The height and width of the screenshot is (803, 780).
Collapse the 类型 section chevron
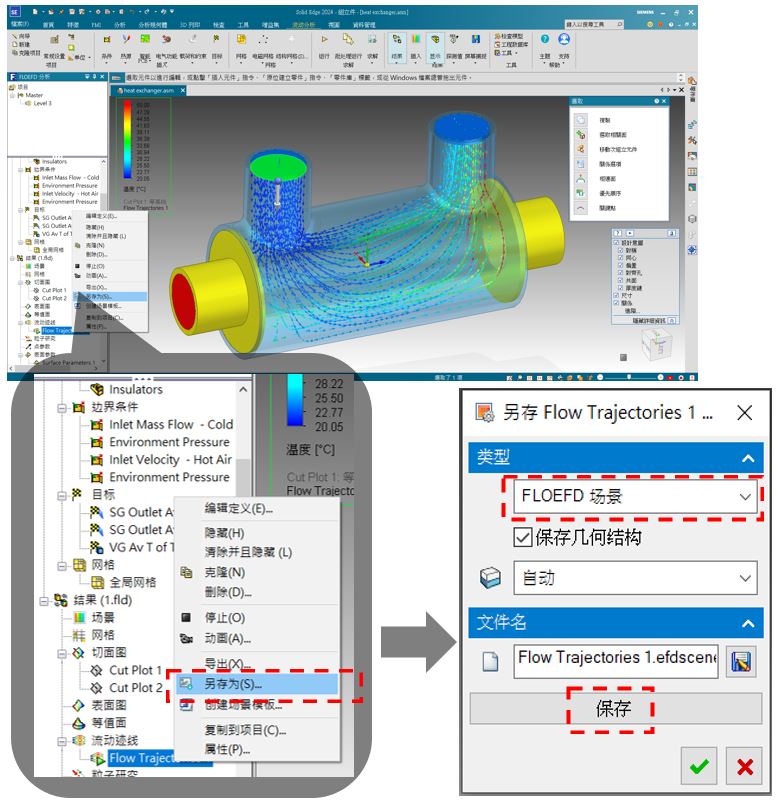point(748,458)
